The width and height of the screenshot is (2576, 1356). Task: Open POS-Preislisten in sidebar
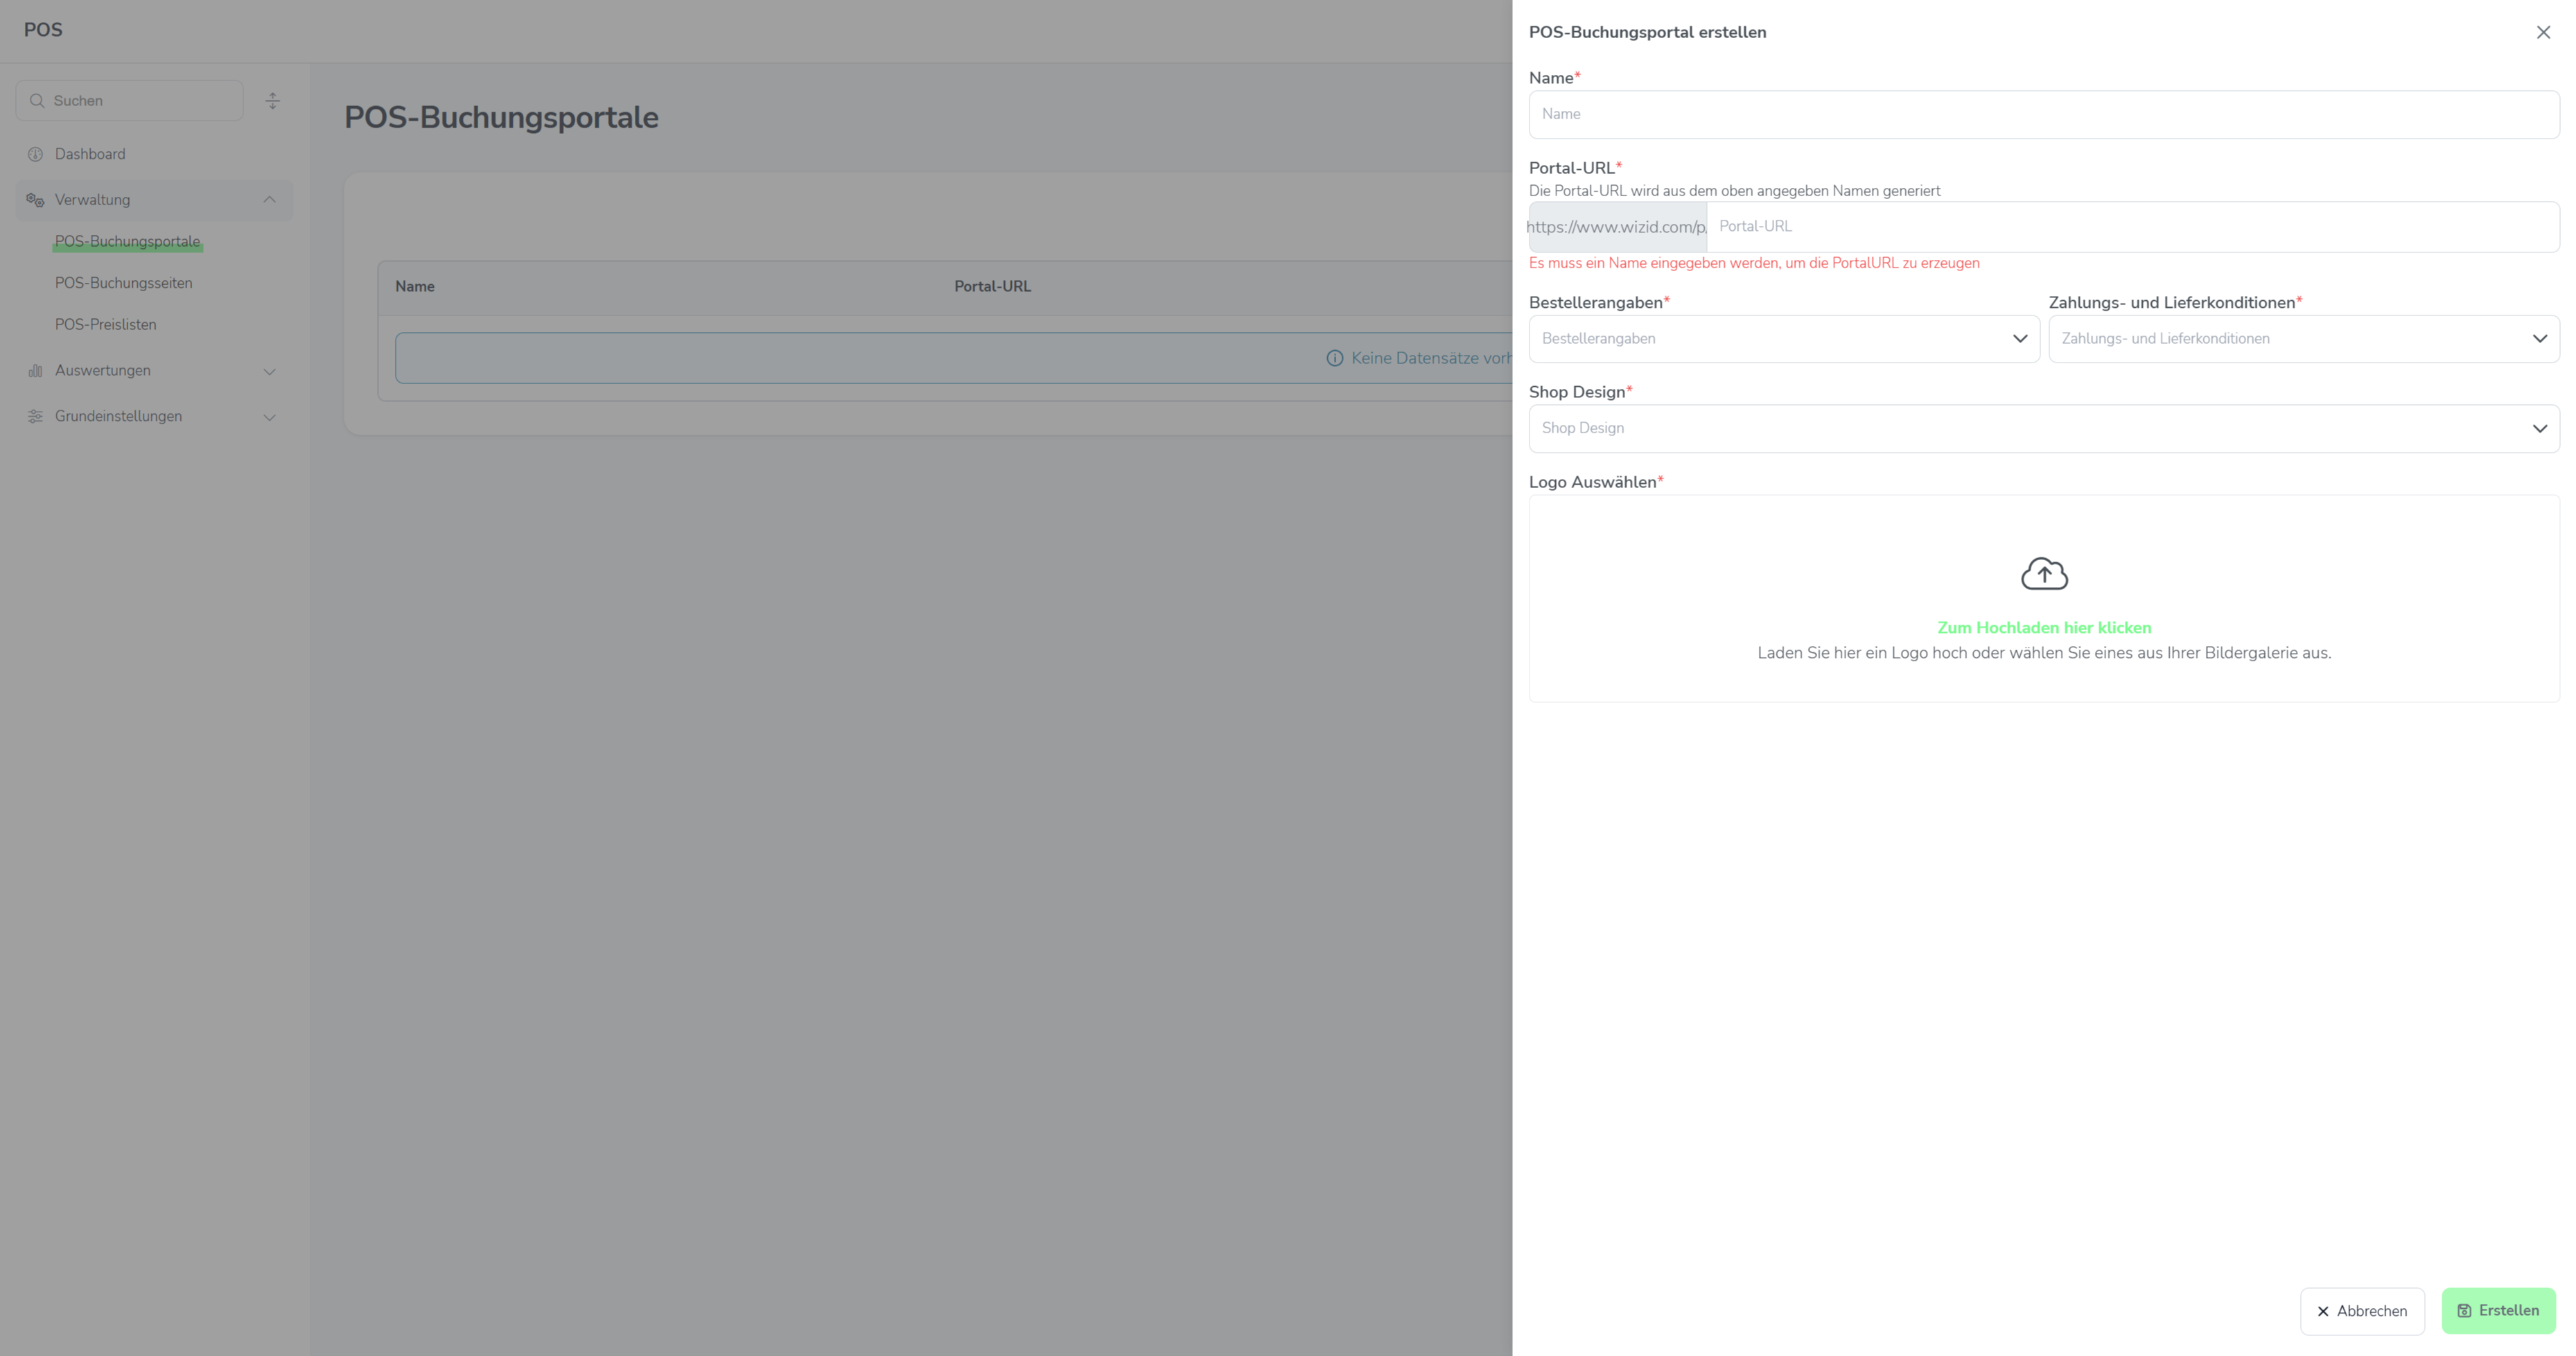[x=105, y=325]
